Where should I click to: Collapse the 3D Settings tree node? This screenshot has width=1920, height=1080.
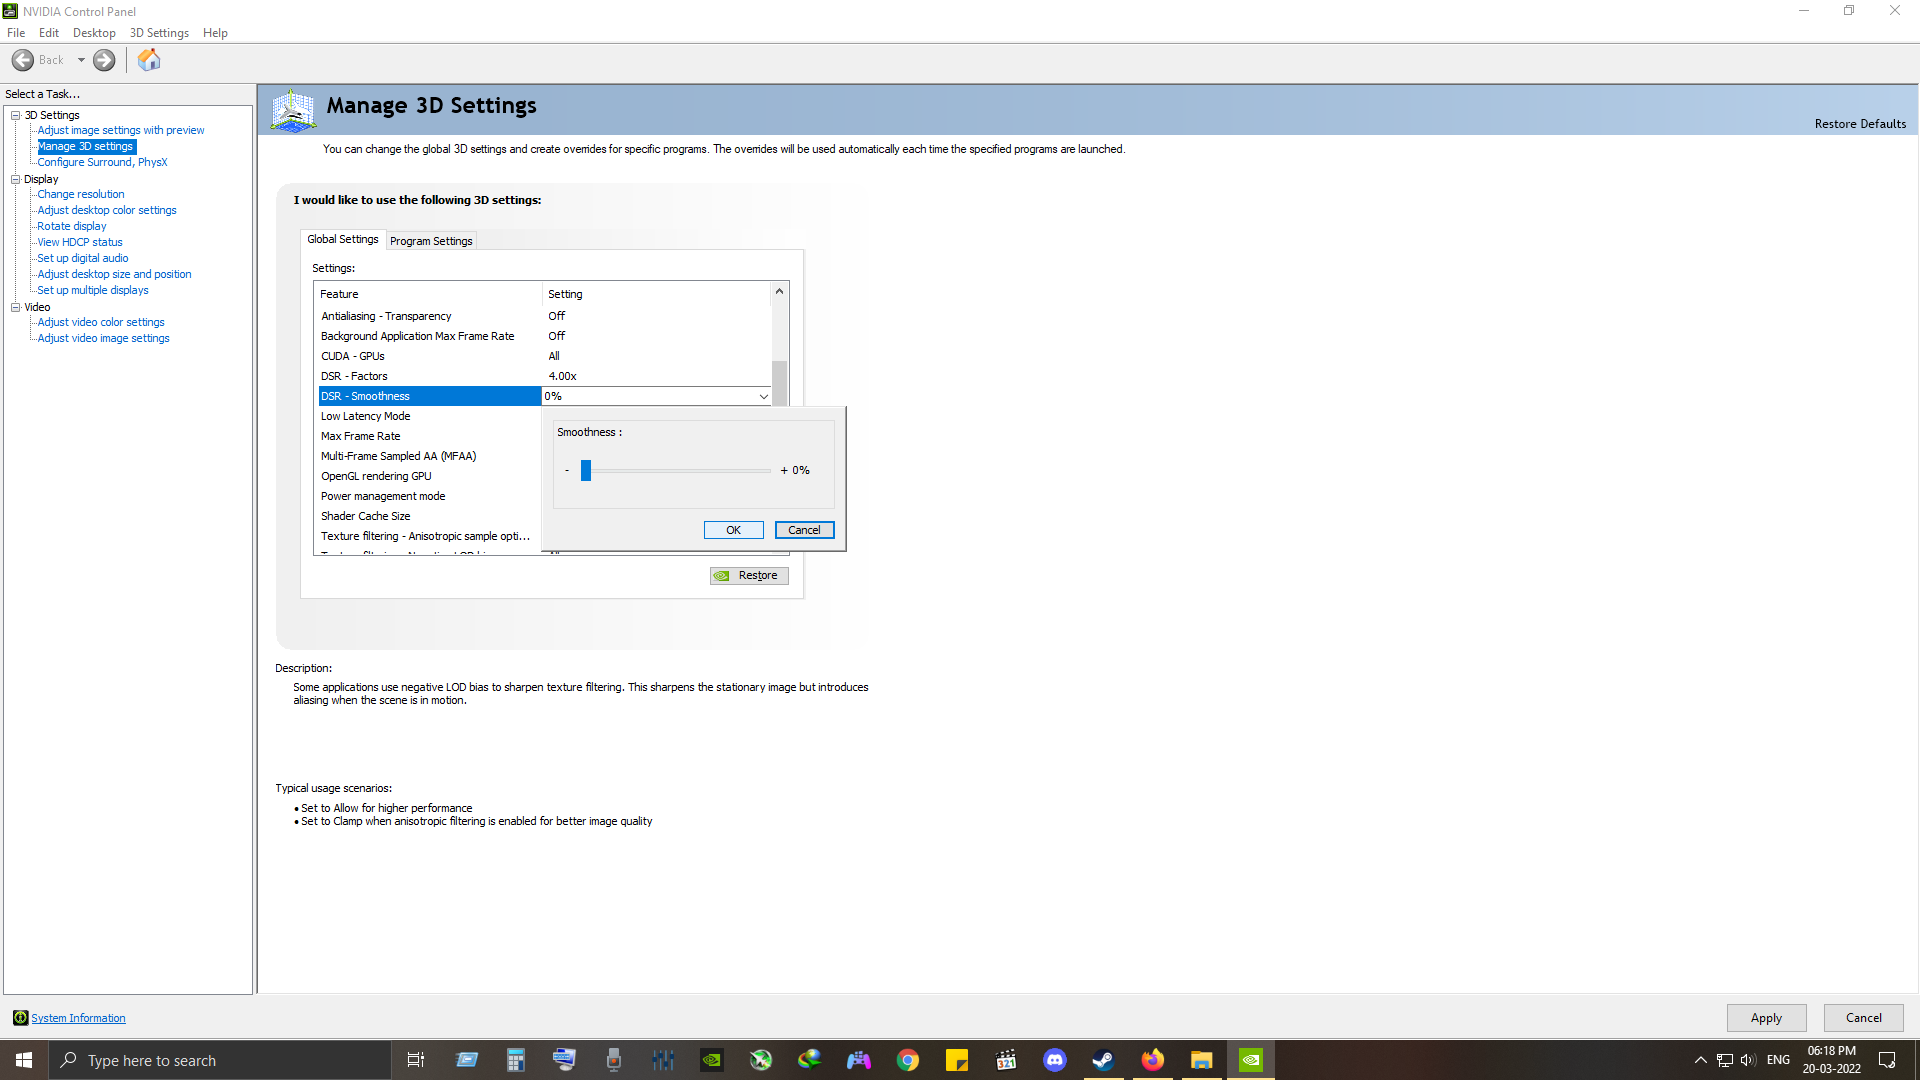point(16,115)
